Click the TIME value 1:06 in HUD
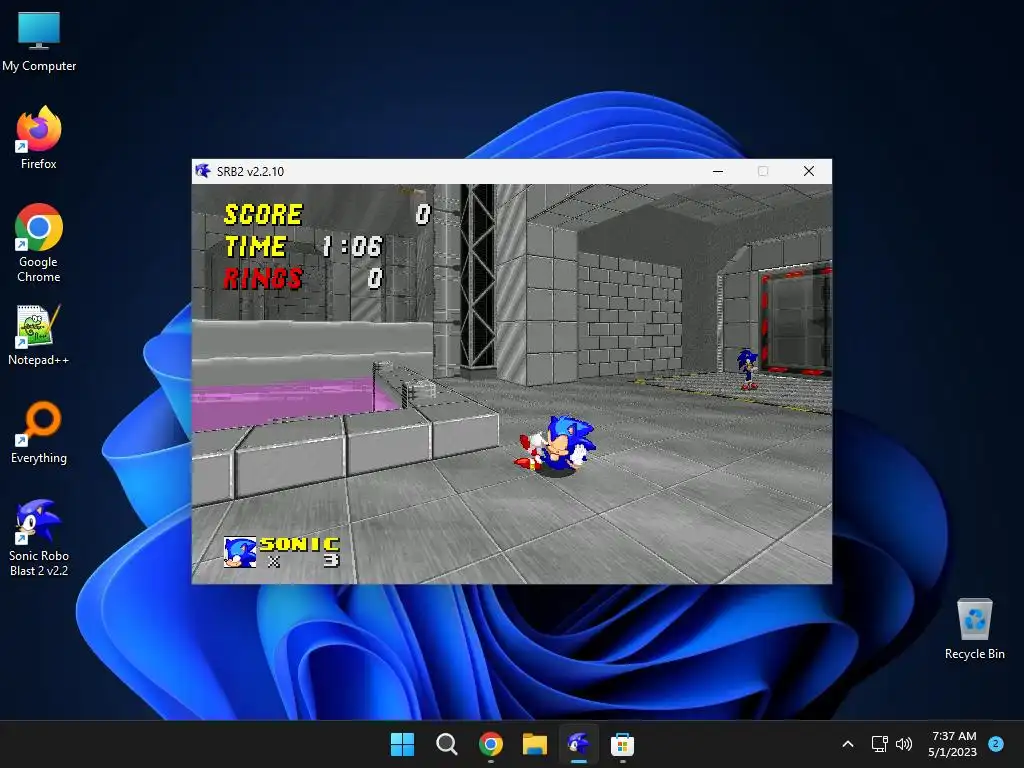 (352, 246)
